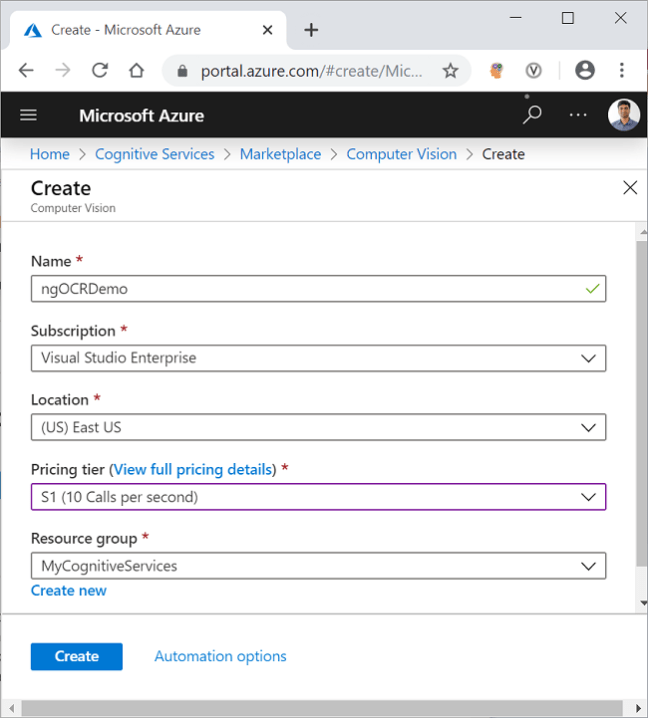Expand the Pricing tier dropdown
This screenshot has height=718, width=648.
pyautogui.click(x=318, y=497)
